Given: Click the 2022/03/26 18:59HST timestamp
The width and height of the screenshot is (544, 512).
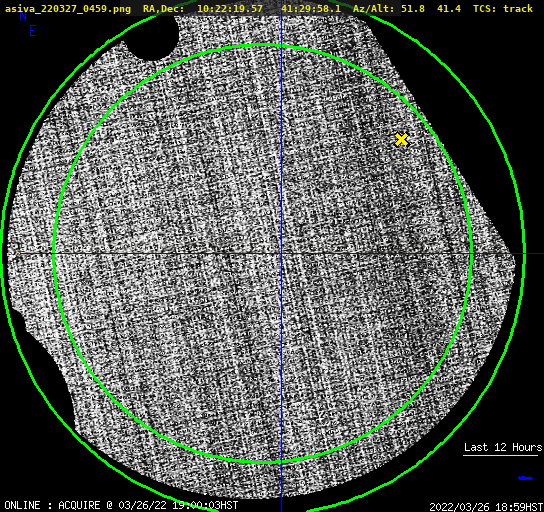Looking at the screenshot, I should point(486,507).
